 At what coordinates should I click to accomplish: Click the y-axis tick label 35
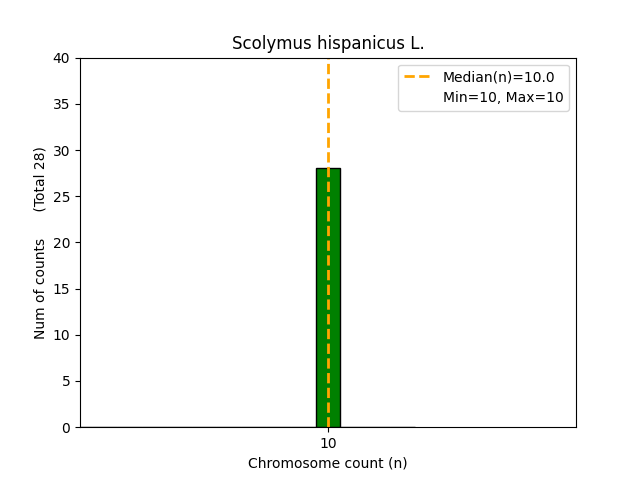click(62, 104)
